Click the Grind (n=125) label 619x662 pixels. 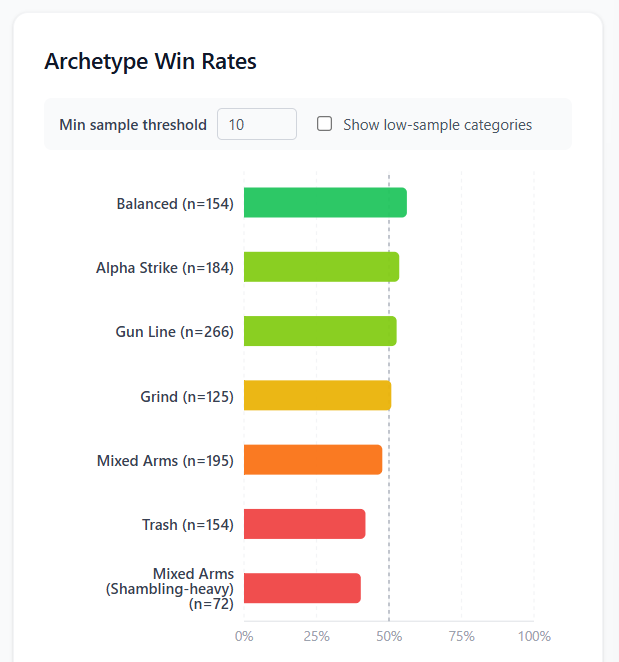click(187, 397)
